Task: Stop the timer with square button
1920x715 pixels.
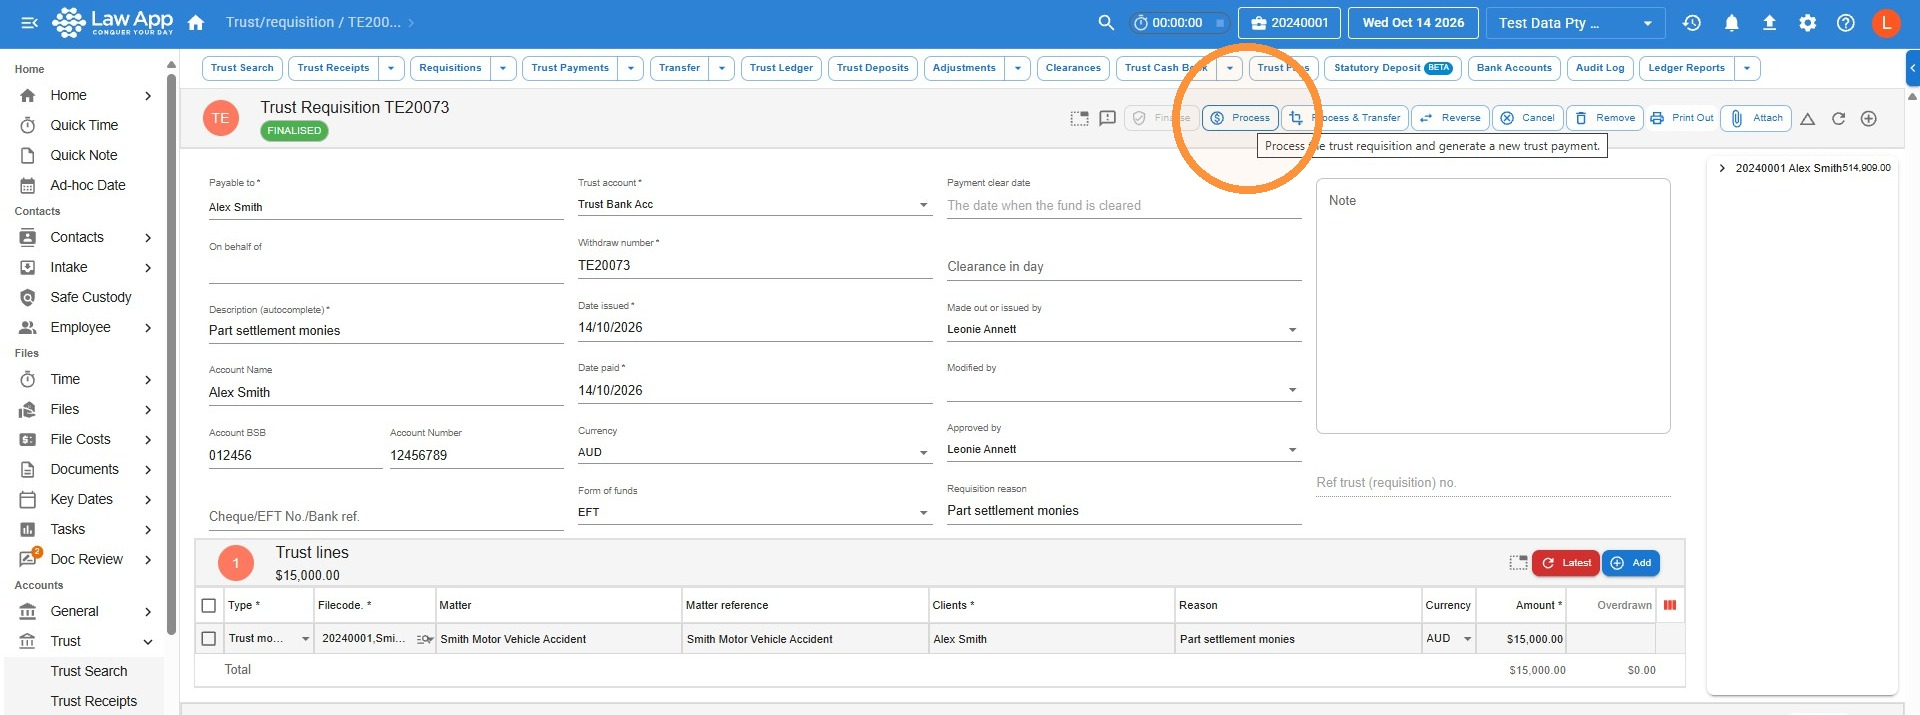Action: (1220, 23)
